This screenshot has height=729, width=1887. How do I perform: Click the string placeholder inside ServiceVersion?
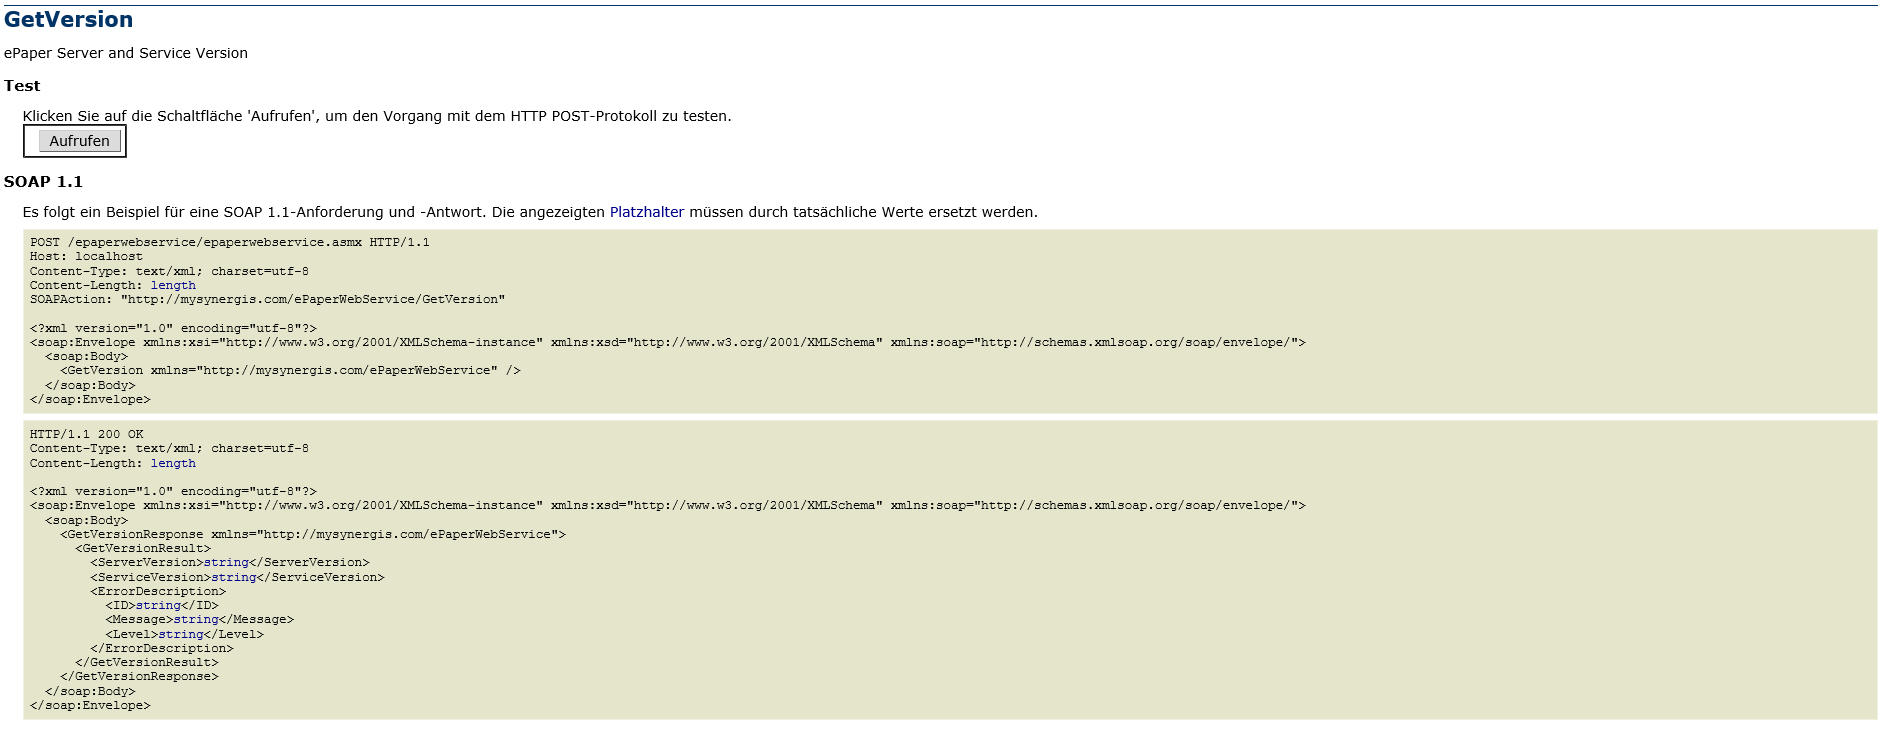(233, 578)
